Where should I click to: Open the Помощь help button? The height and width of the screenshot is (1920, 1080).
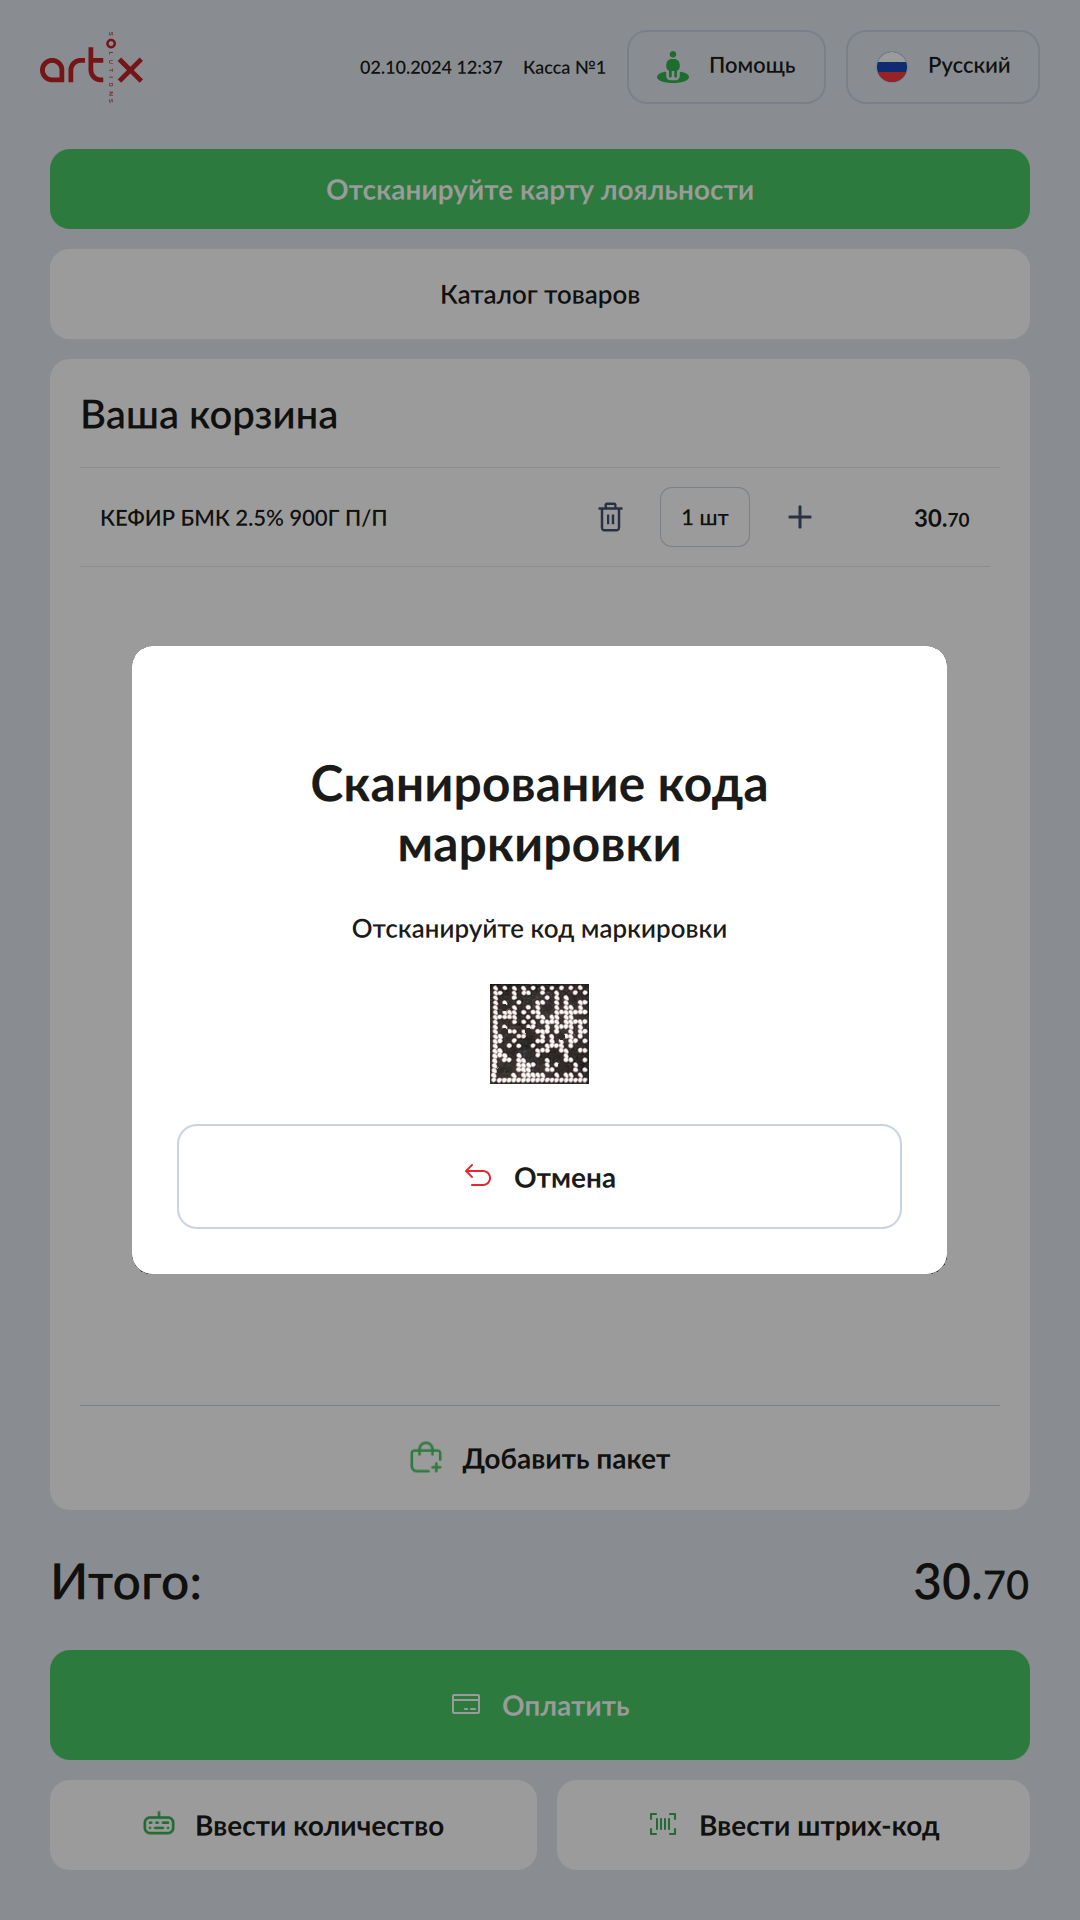726,67
